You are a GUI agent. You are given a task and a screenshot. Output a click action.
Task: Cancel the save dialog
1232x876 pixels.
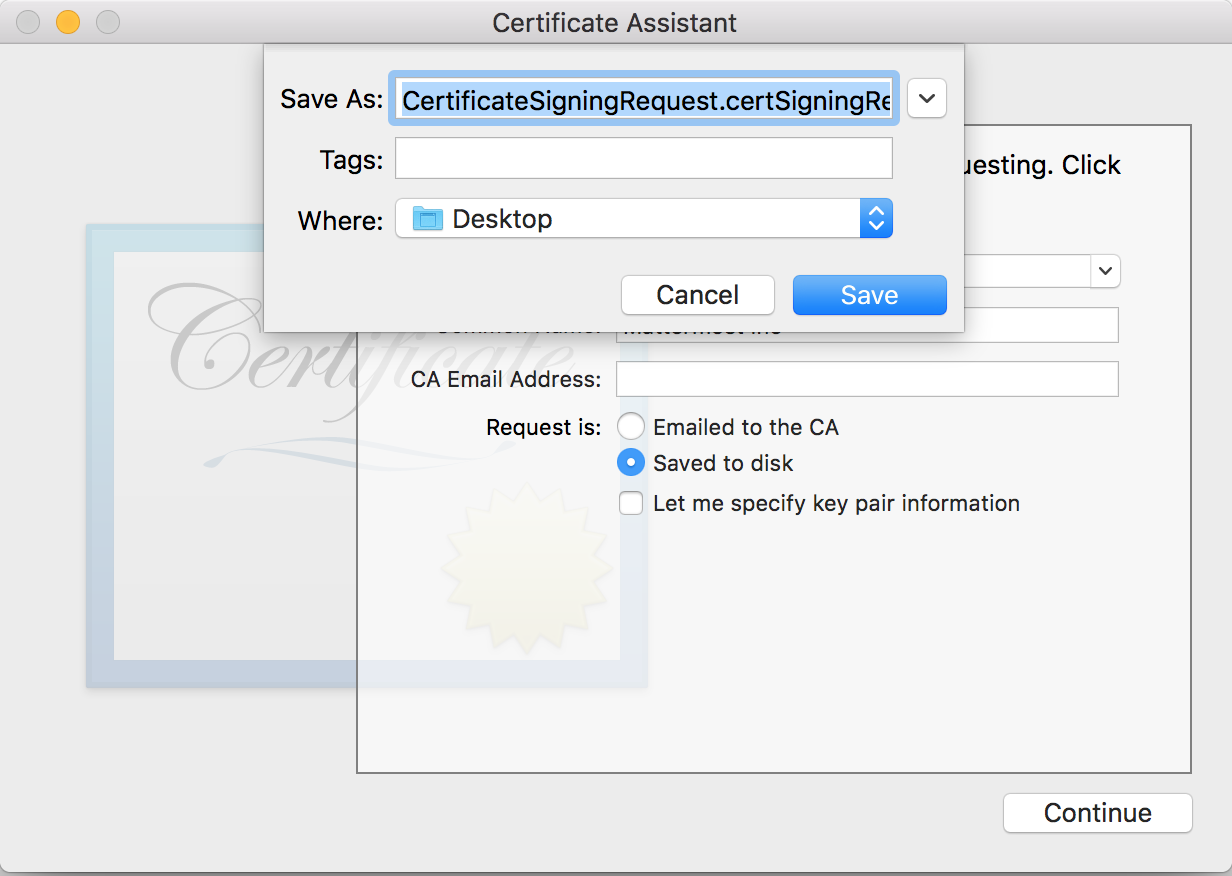pos(697,295)
